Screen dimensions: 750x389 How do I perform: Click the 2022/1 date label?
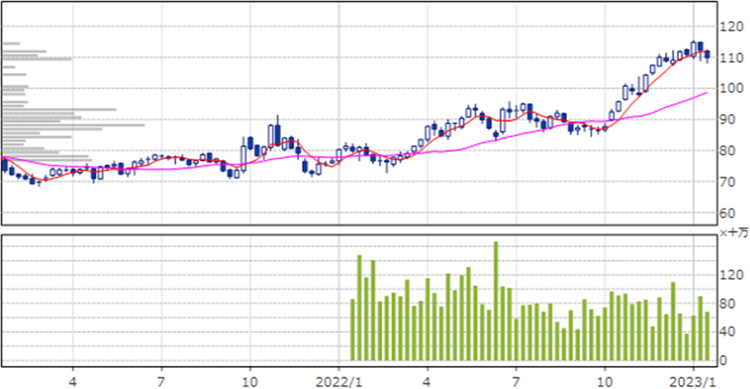tap(339, 382)
